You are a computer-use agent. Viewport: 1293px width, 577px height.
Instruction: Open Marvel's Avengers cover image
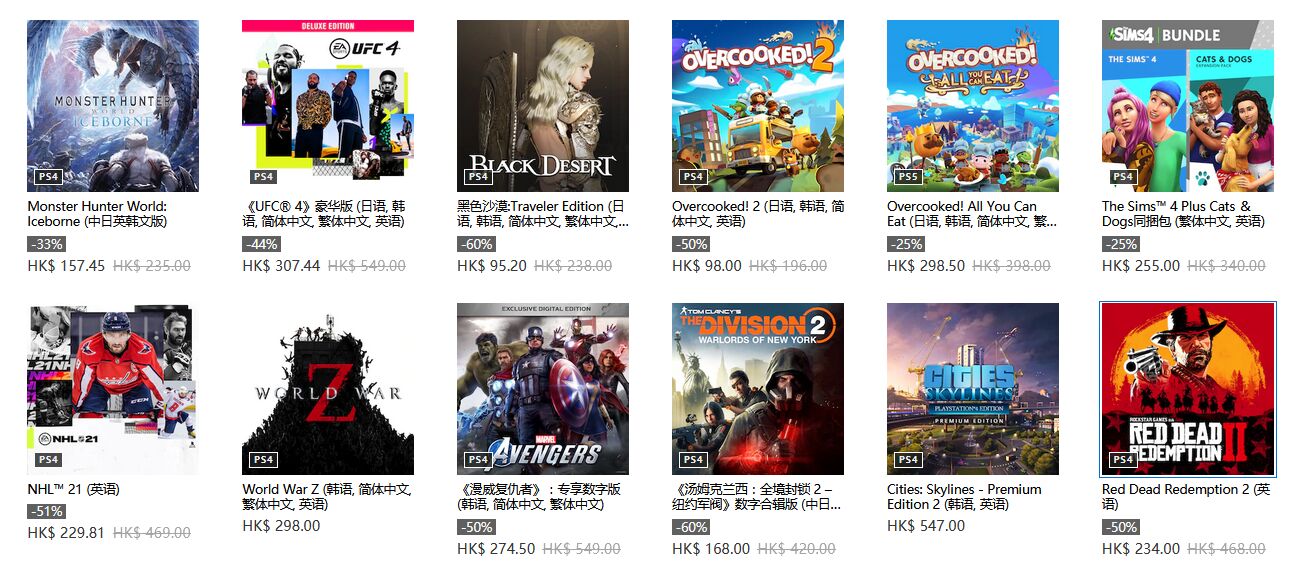pyautogui.click(x=543, y=389)
